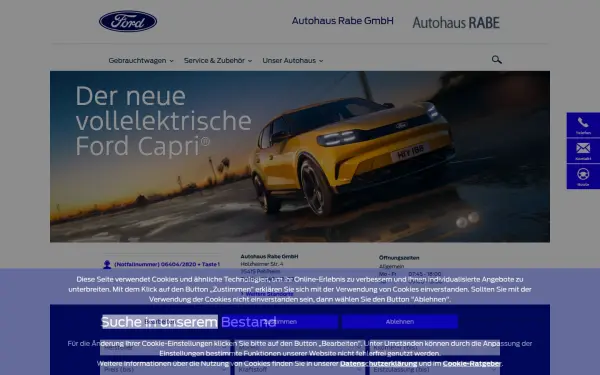Click the Holzheimer Str. 4 address line
This screenshot has height=375, width=600.
[x=262, y=264]
